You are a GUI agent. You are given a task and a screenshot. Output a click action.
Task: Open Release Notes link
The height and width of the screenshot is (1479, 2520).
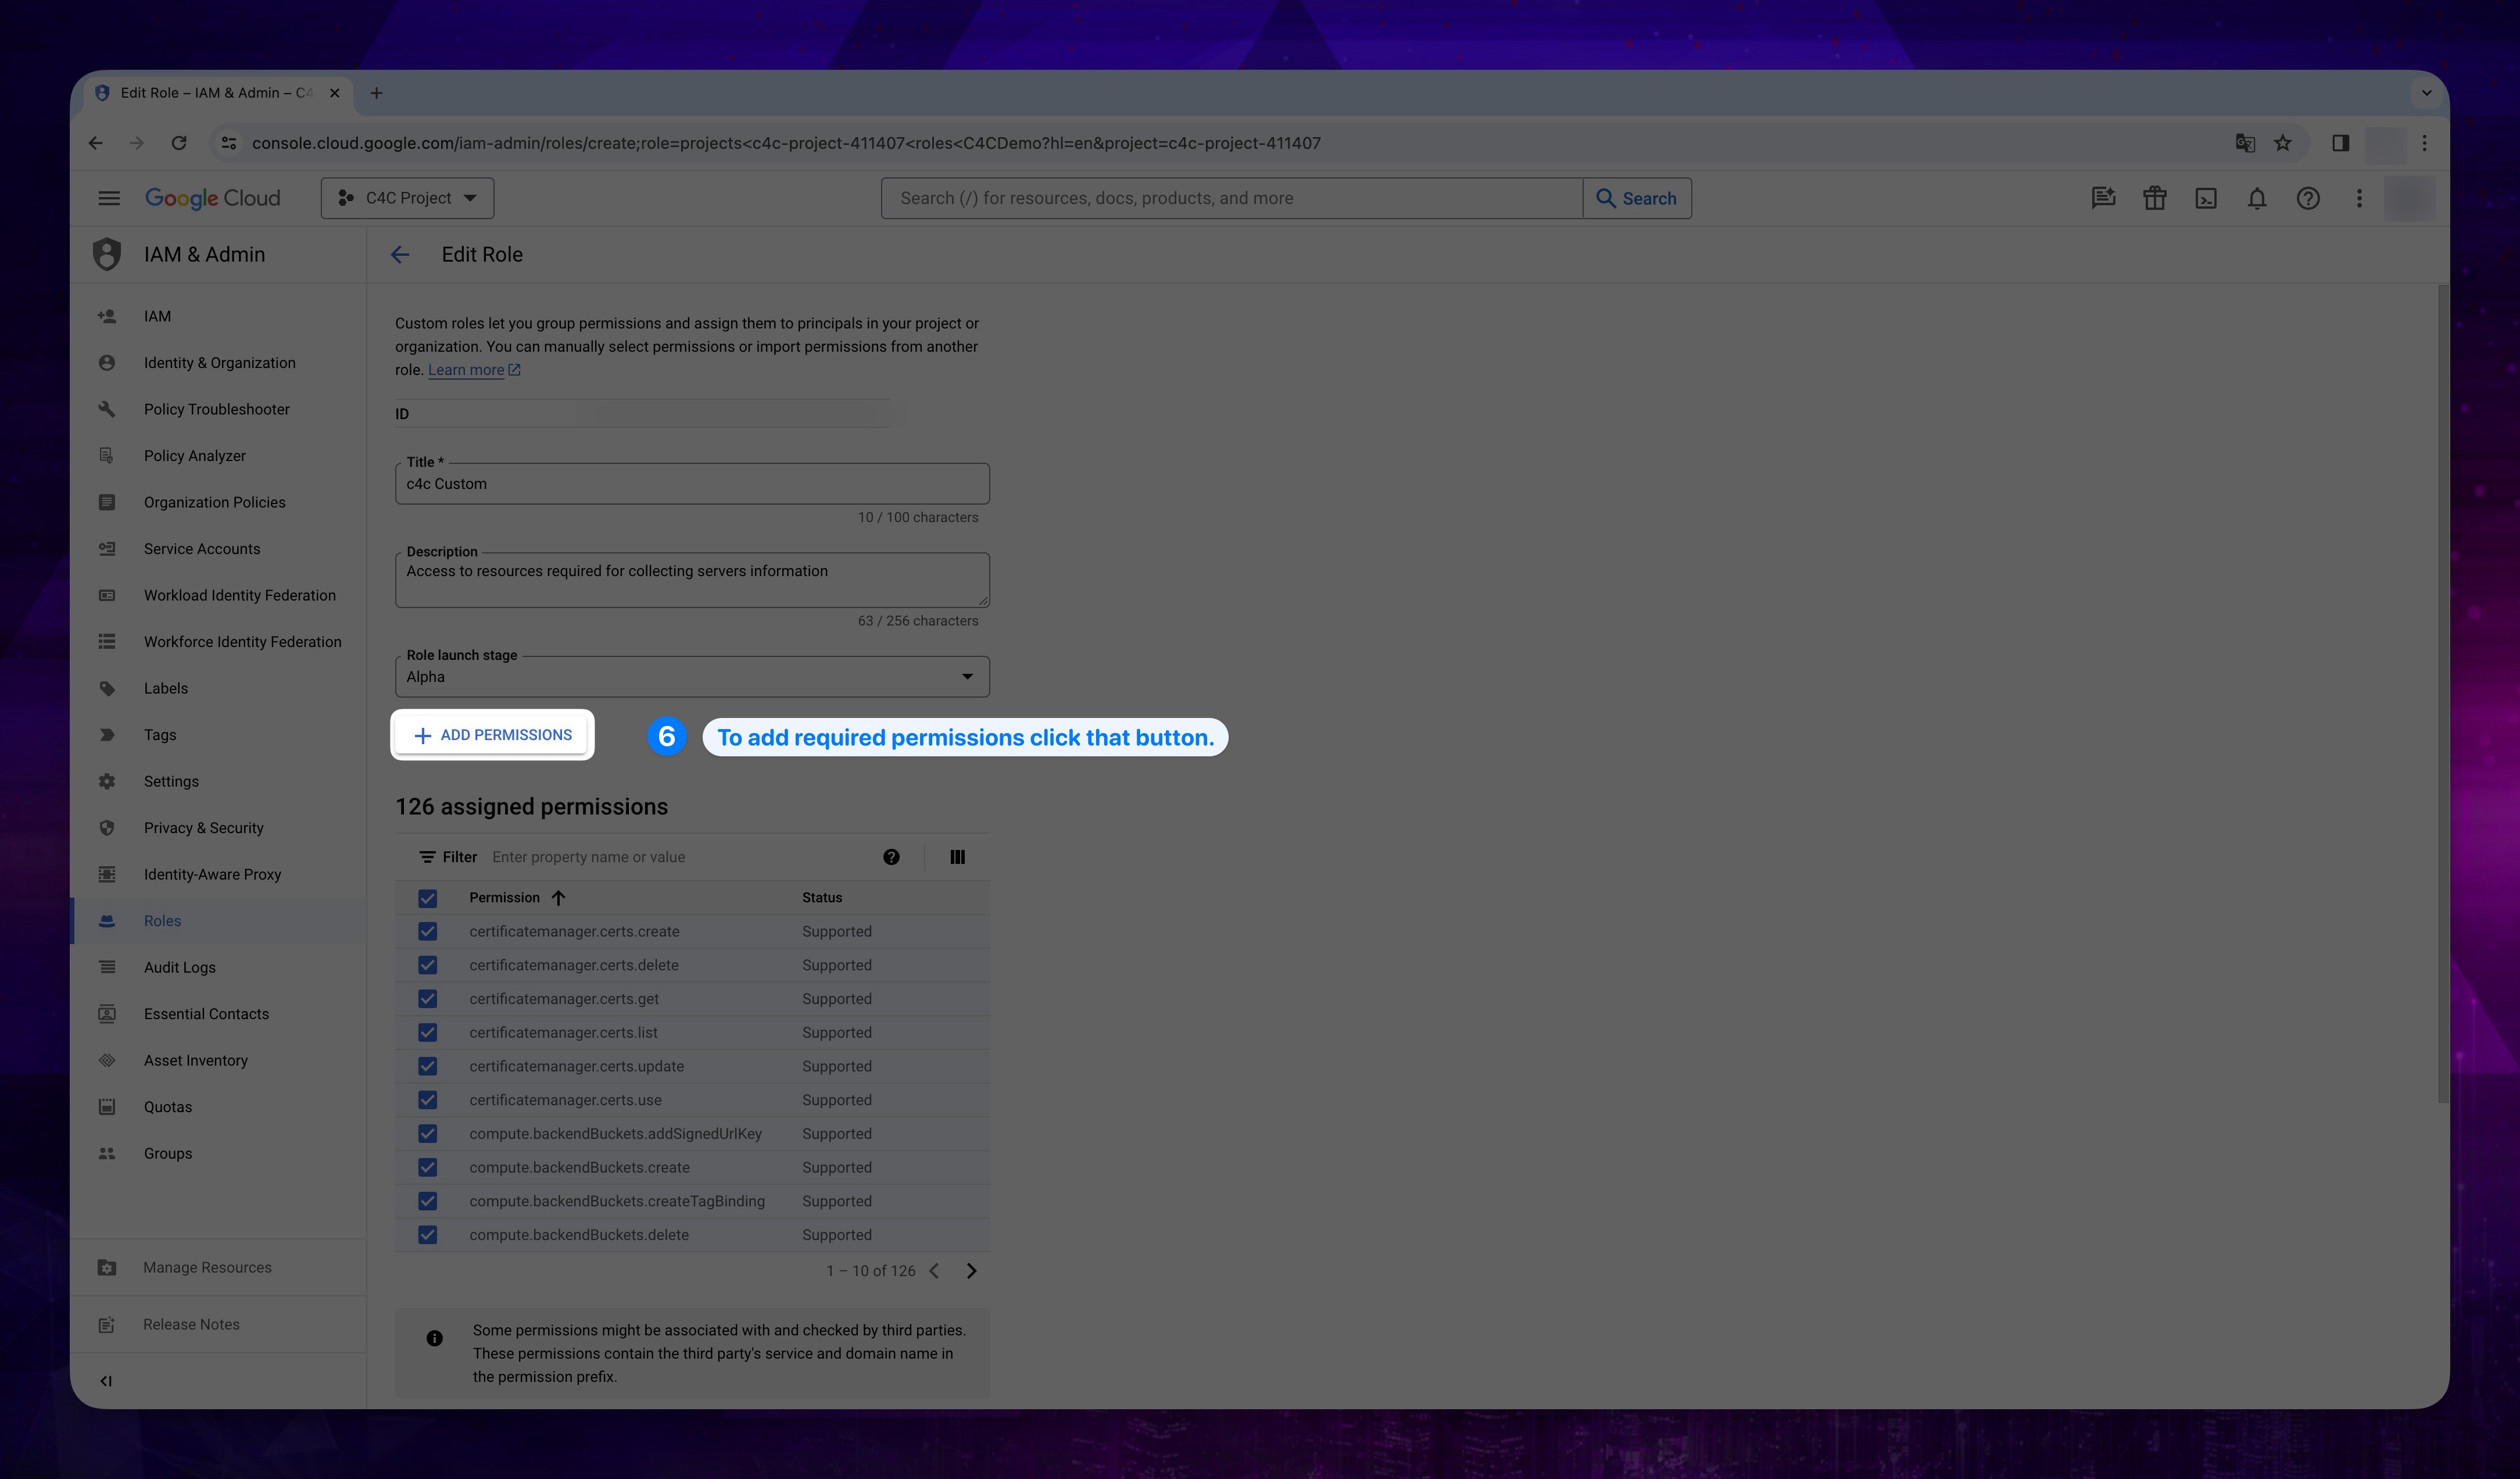click(218, 1325)
